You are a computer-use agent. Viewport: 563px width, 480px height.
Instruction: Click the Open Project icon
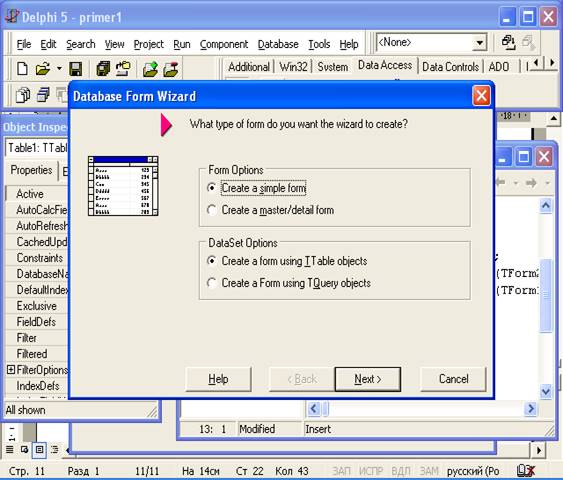pyautogui.click(x=123, y=68)
